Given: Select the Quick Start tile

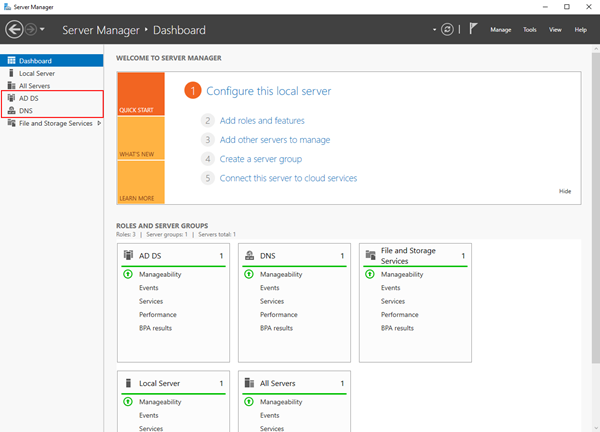Looking at the screenshot, I should (141, 94).
